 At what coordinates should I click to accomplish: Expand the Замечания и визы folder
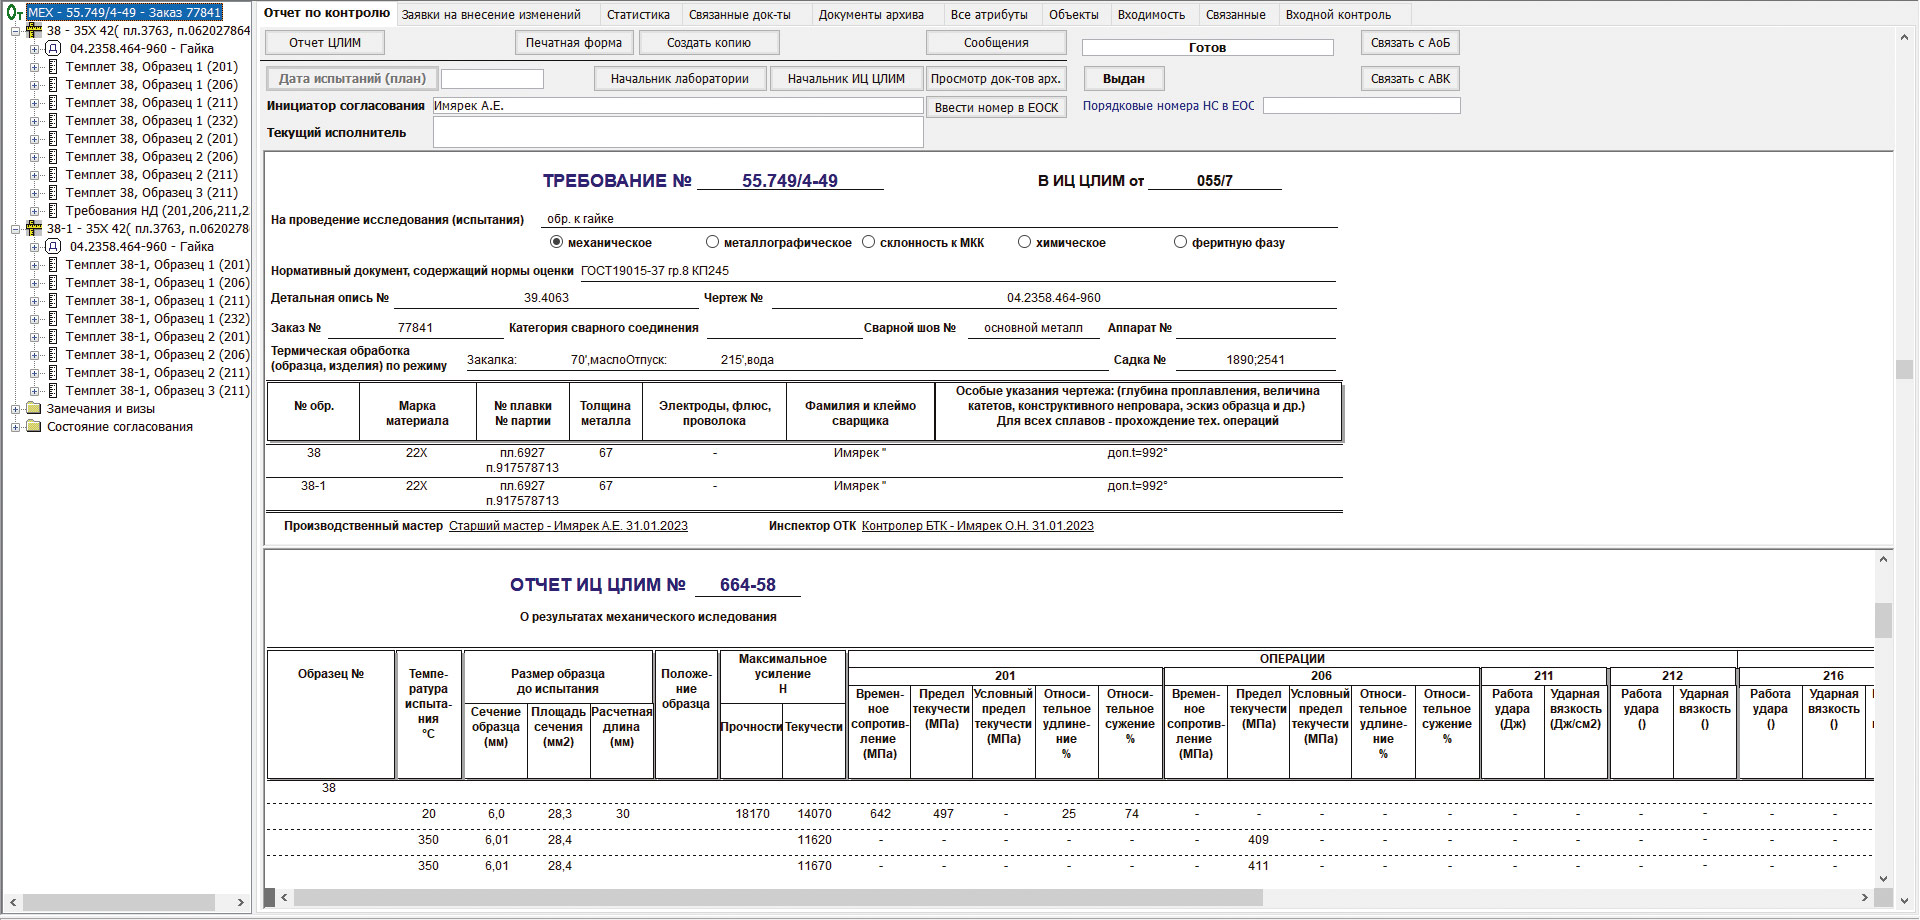point(16,409)
